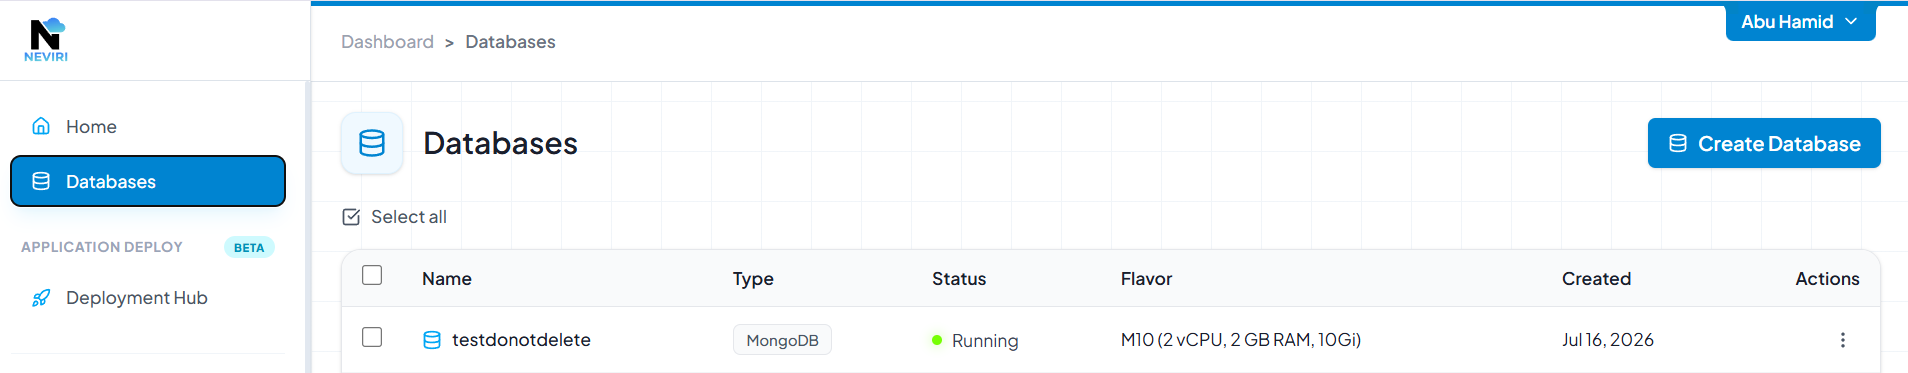Viewport: 1908px width, 373px height.
Task: Click the Jul 16, 2026 date
Action: tap(1608, 340)
